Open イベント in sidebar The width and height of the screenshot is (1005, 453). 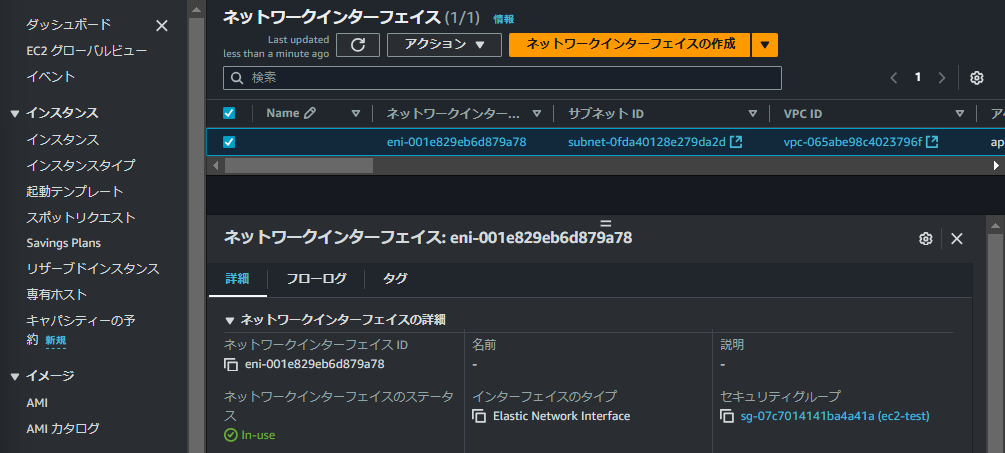(x=51, y=77)
